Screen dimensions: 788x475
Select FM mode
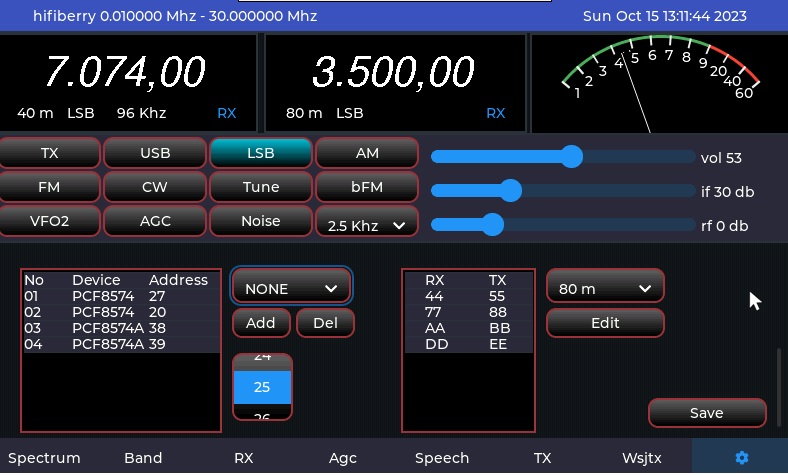pos(49,187)
